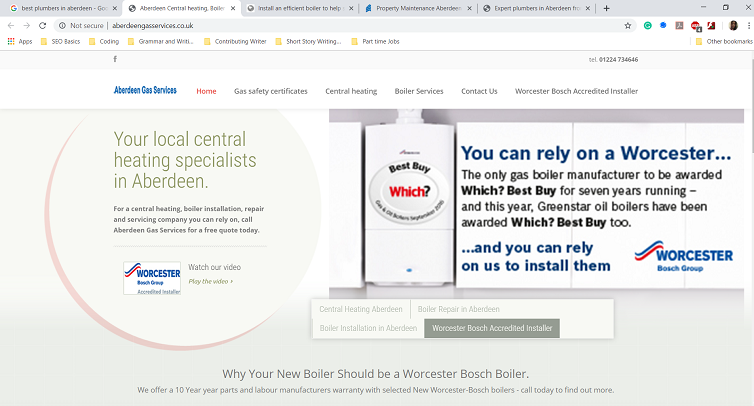
Task: Click the Worcester Accredited Installer video thumbnail
Action: point(152,278)
